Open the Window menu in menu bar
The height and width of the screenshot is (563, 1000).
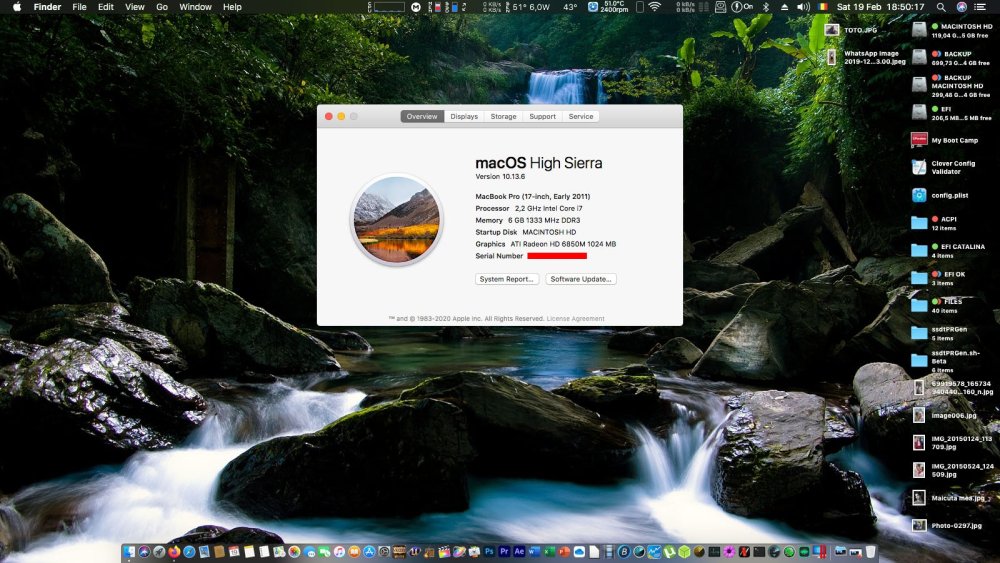[195, 7]
